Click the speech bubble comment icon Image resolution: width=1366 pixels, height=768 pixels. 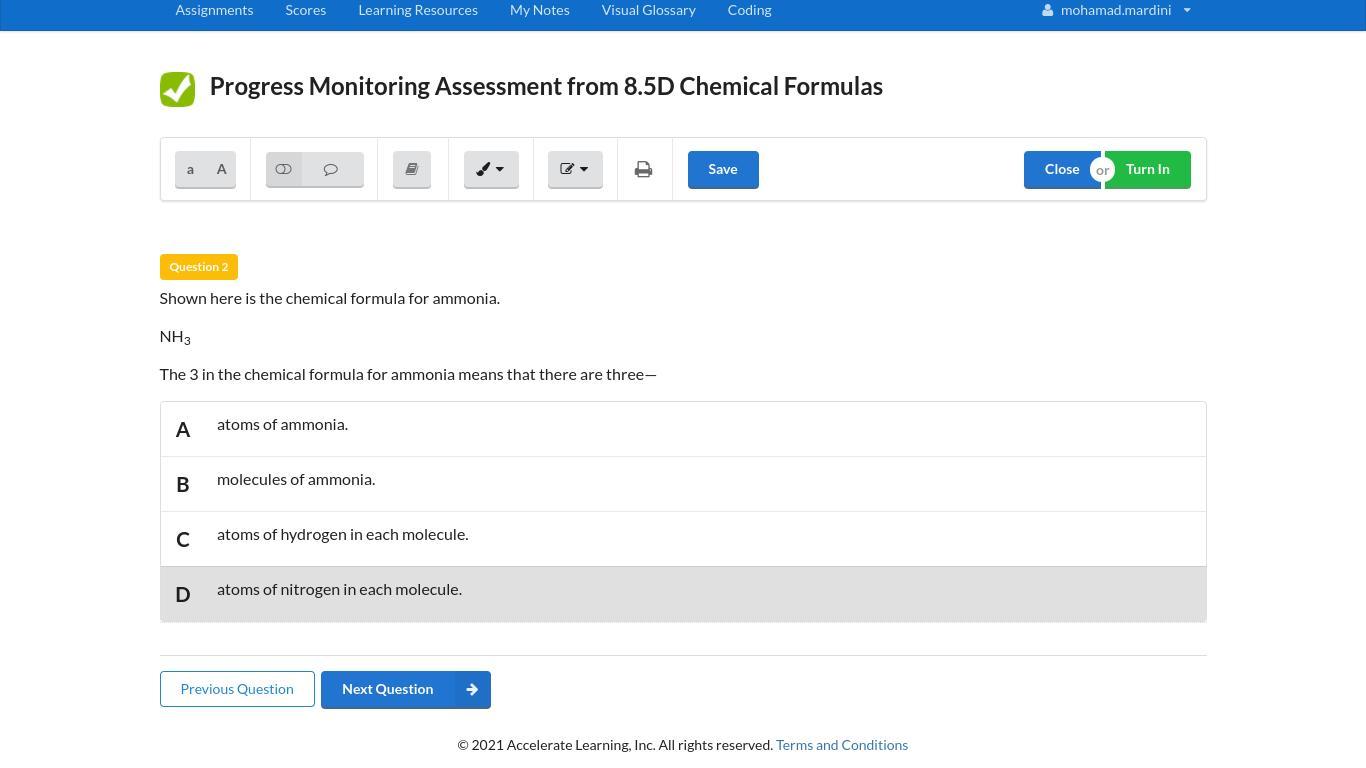pyautogui.click(x=331, y=169)
